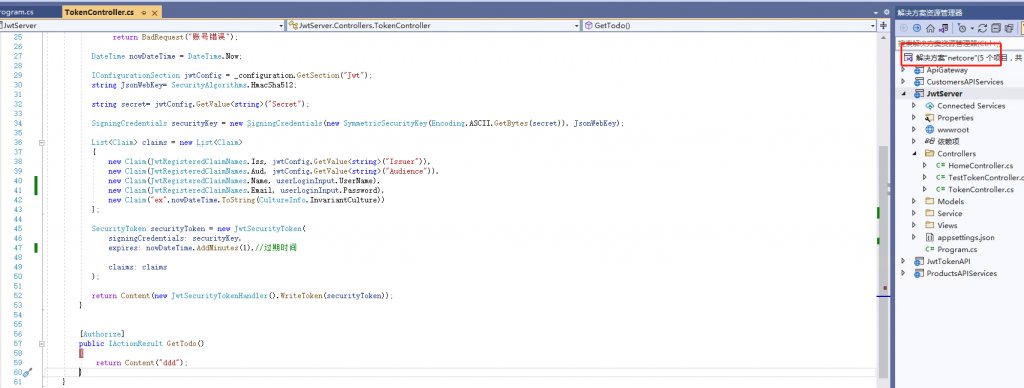Click the solution 'netcore' icon

tap(908, 57)
